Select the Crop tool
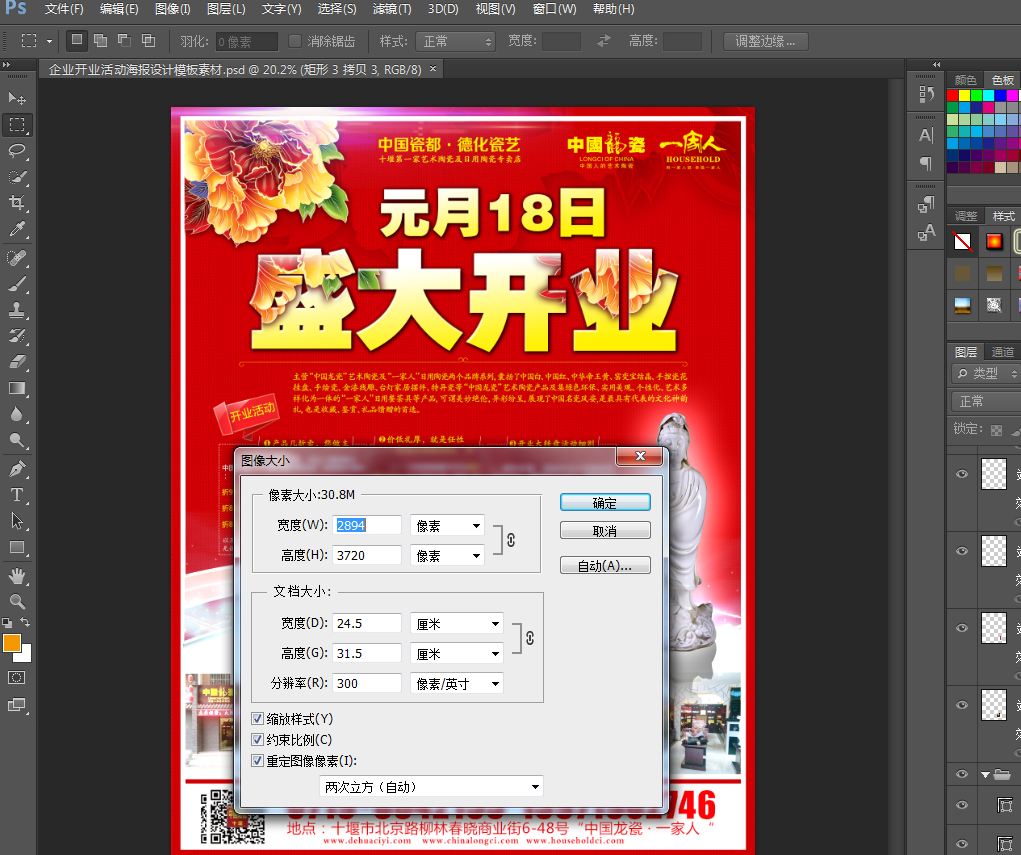This screenshot has width=1021, height=855. coord(17,203)
